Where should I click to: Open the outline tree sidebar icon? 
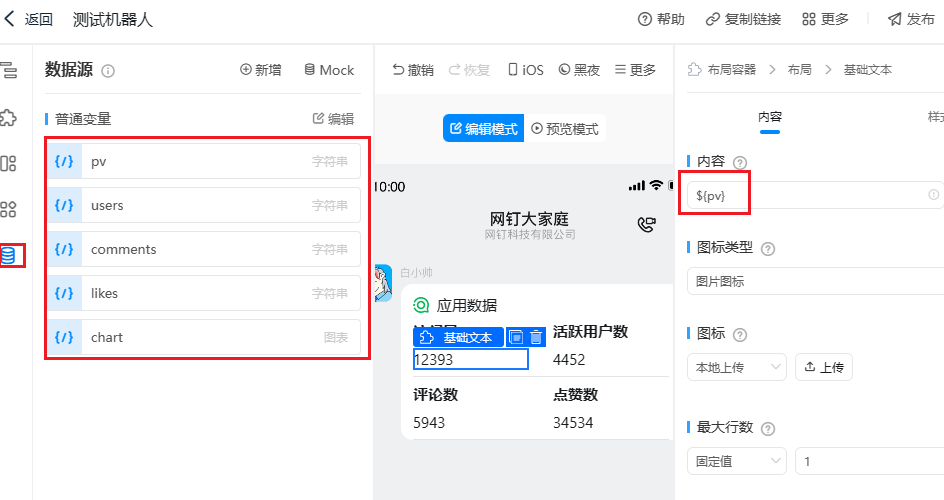pyautogui.click(x=9, y=70)
